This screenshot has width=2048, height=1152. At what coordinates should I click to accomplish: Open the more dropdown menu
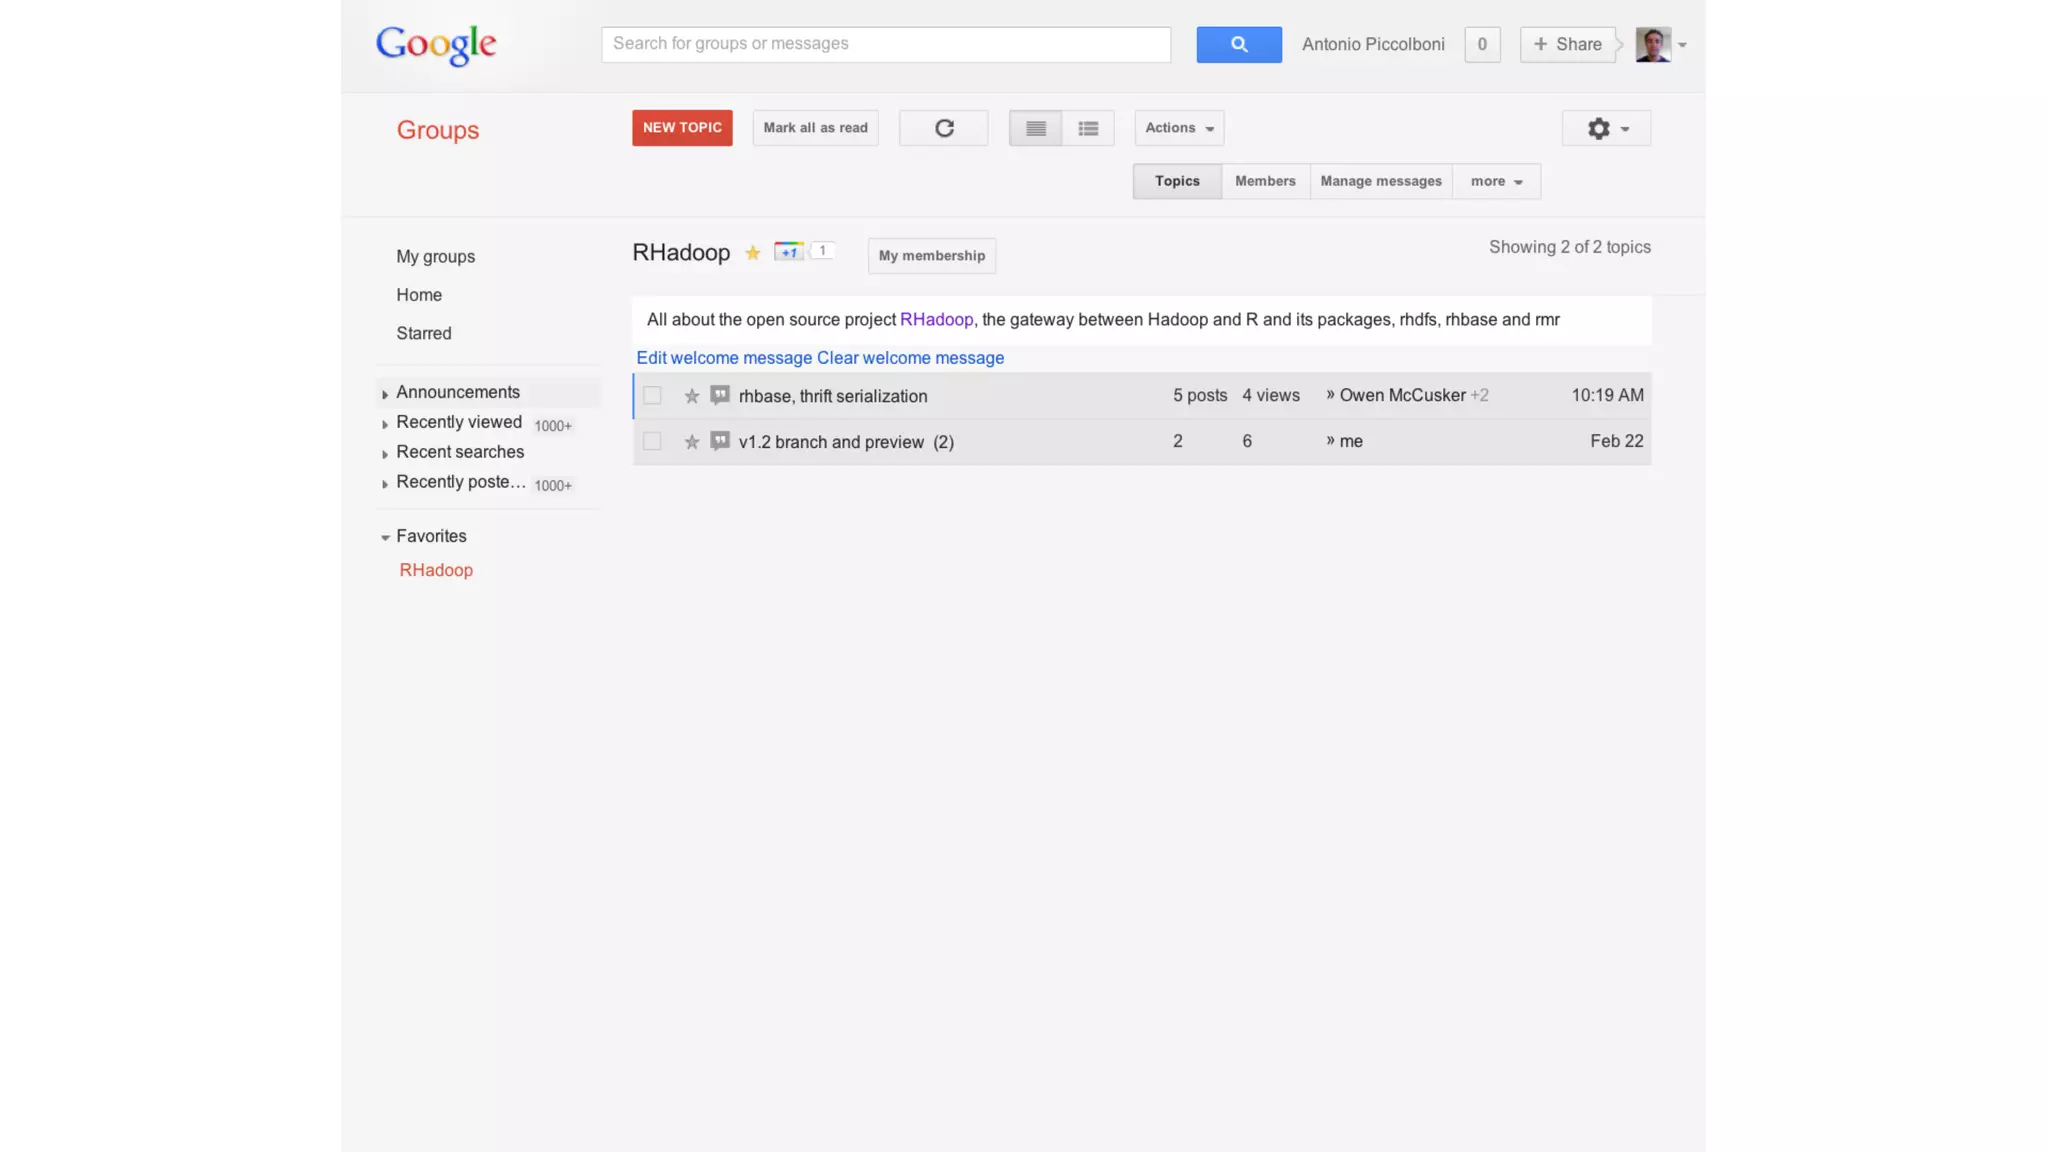click(x=1496, y=181)
